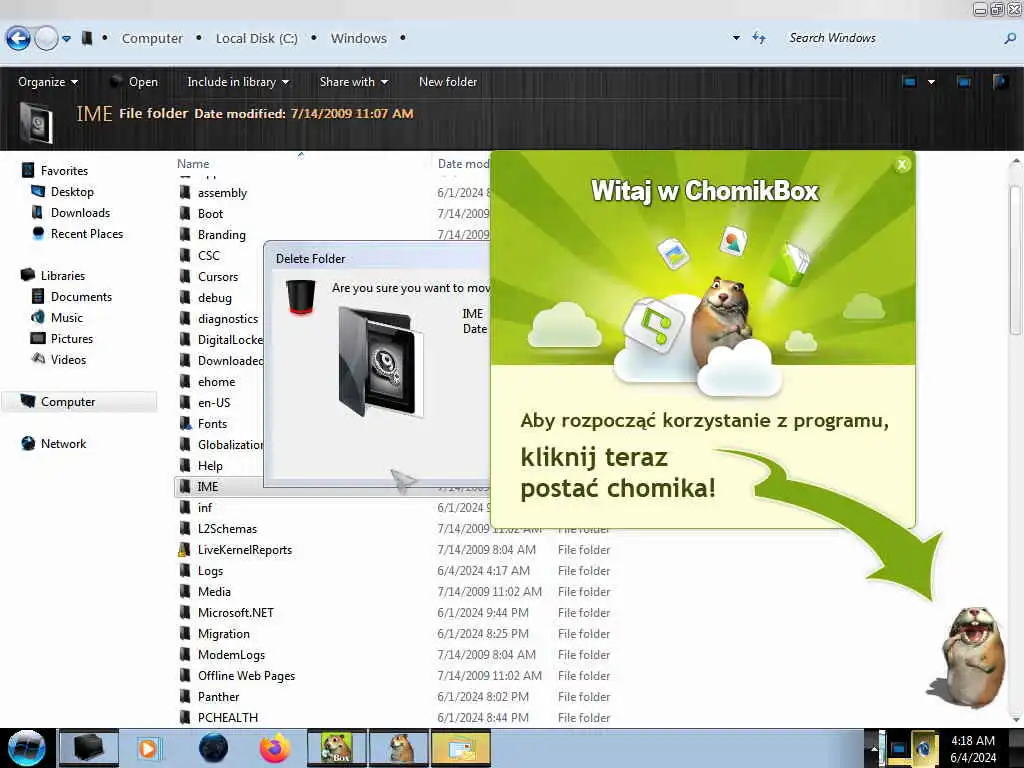Select the ehome folder
The height and width of the screenshot is (768, 1024).
[x=216, y=381]
